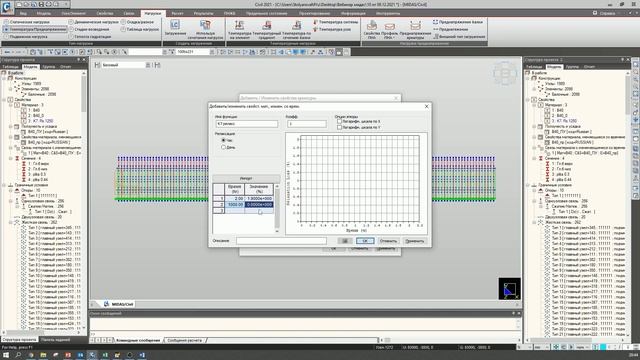Select Подвижная нагрузка load type
The height and width of the screenshot is (360, 640).
pos(25,37)
